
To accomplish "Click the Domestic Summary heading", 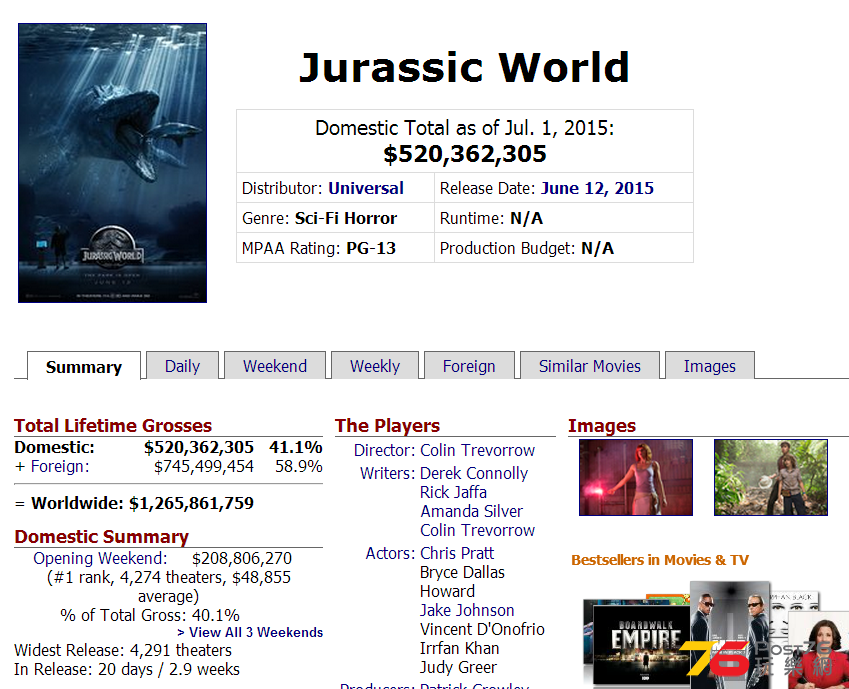I will point(102,537).
